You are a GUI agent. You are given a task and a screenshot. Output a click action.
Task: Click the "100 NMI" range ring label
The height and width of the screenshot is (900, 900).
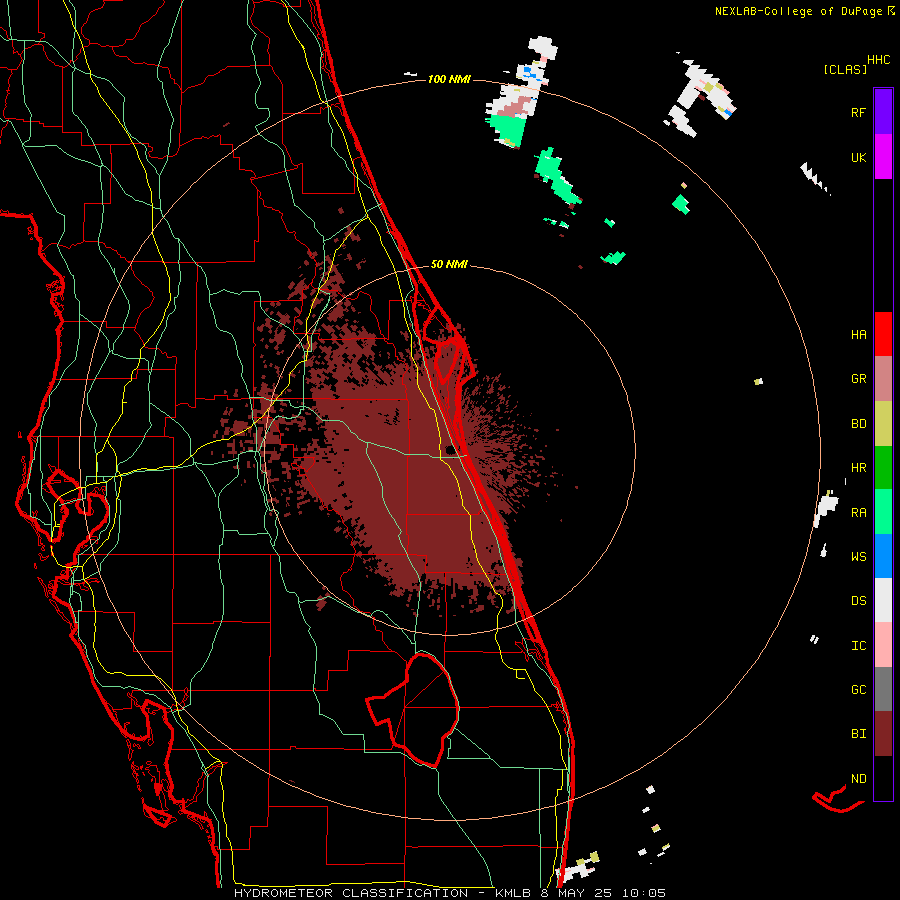(x=449, y=79)
